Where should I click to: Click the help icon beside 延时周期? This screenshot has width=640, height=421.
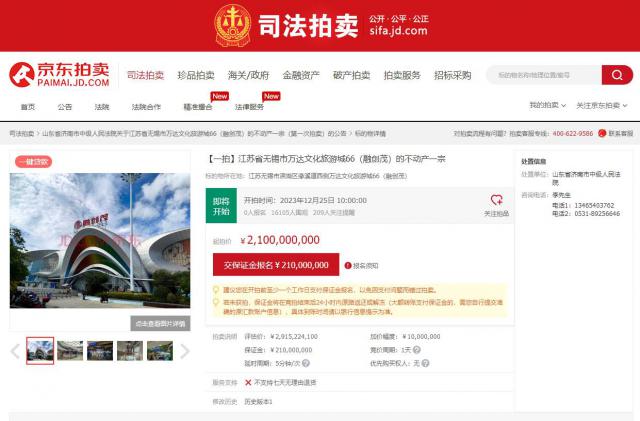(306, 363)
